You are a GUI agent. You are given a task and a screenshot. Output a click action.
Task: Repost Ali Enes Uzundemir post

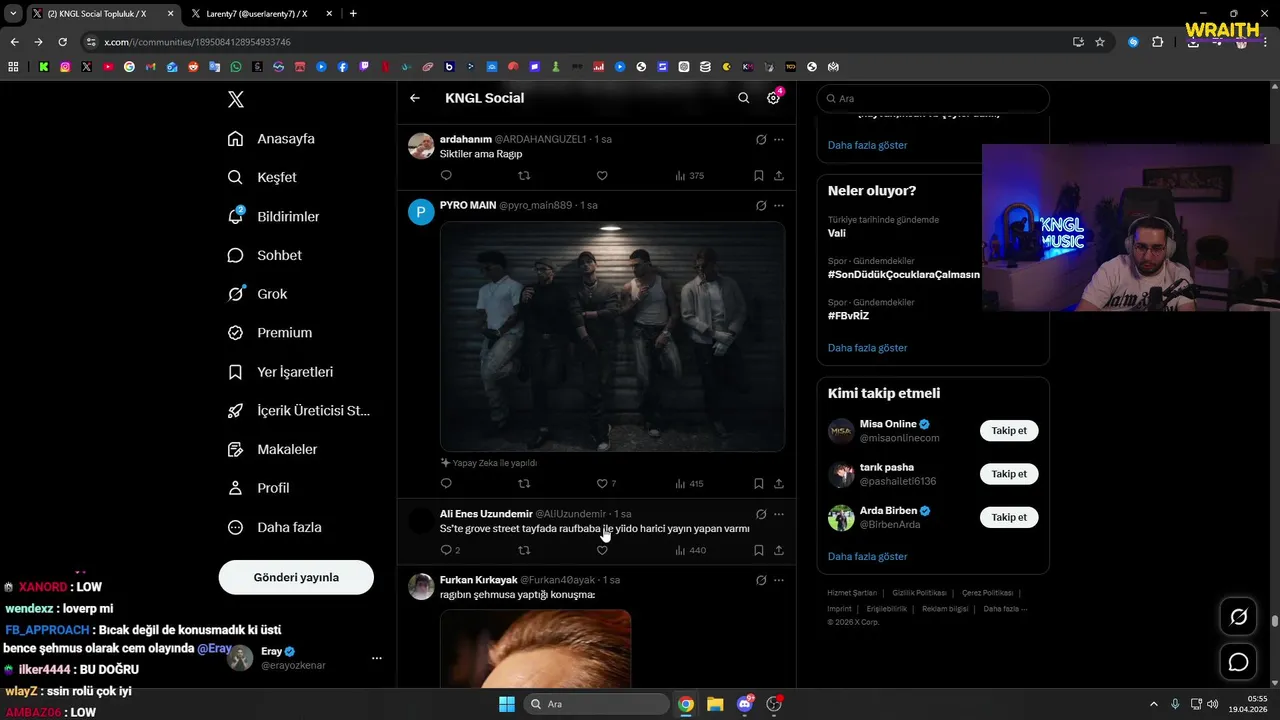pos(524,550)
